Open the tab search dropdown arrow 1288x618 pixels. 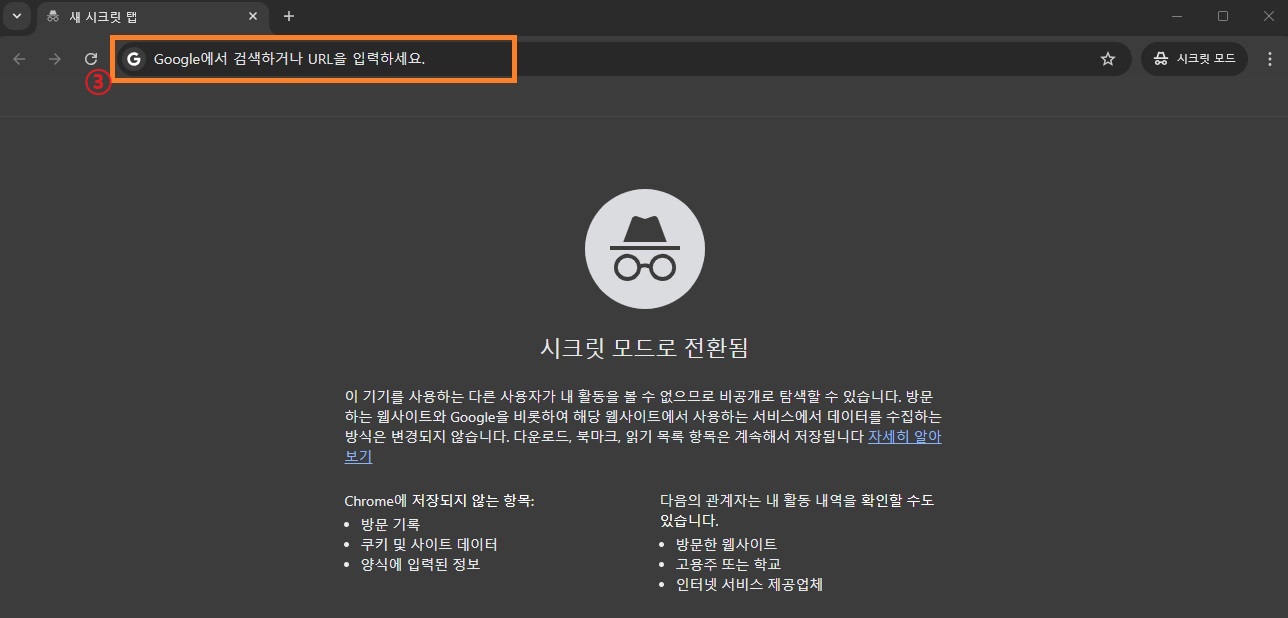[16, 16]
